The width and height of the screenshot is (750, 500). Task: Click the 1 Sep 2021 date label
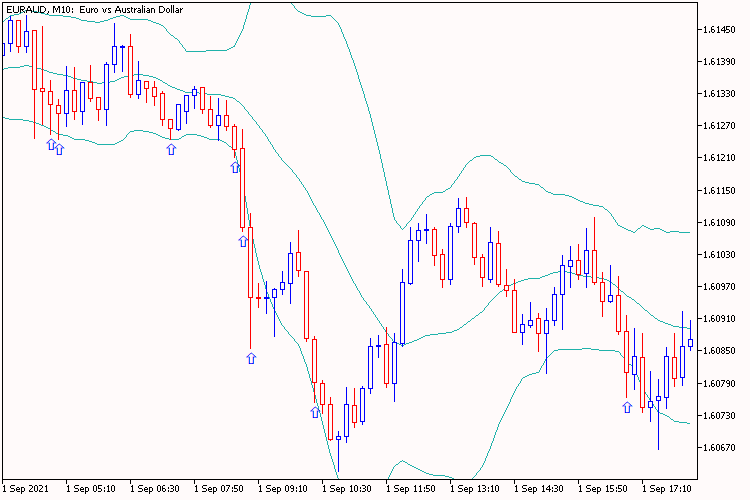coord(25,489)
